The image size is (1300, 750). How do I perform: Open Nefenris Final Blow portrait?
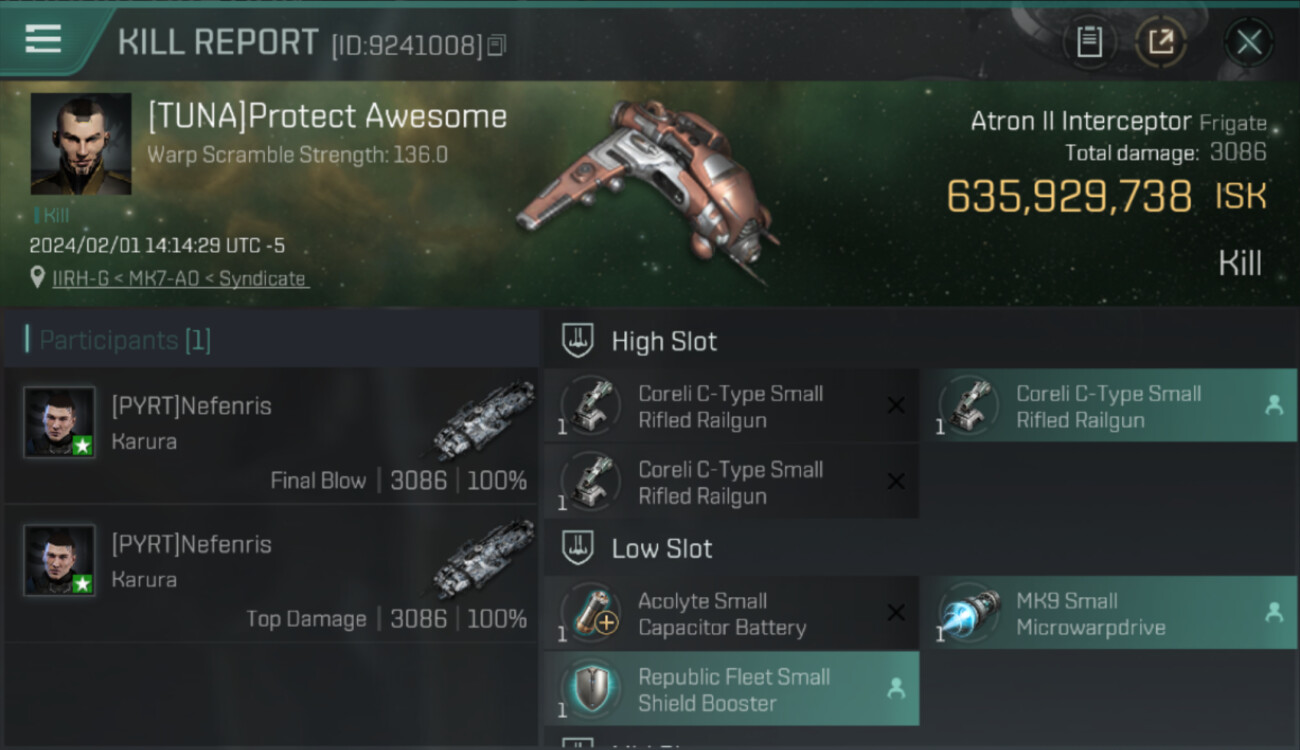pos(60,423)
